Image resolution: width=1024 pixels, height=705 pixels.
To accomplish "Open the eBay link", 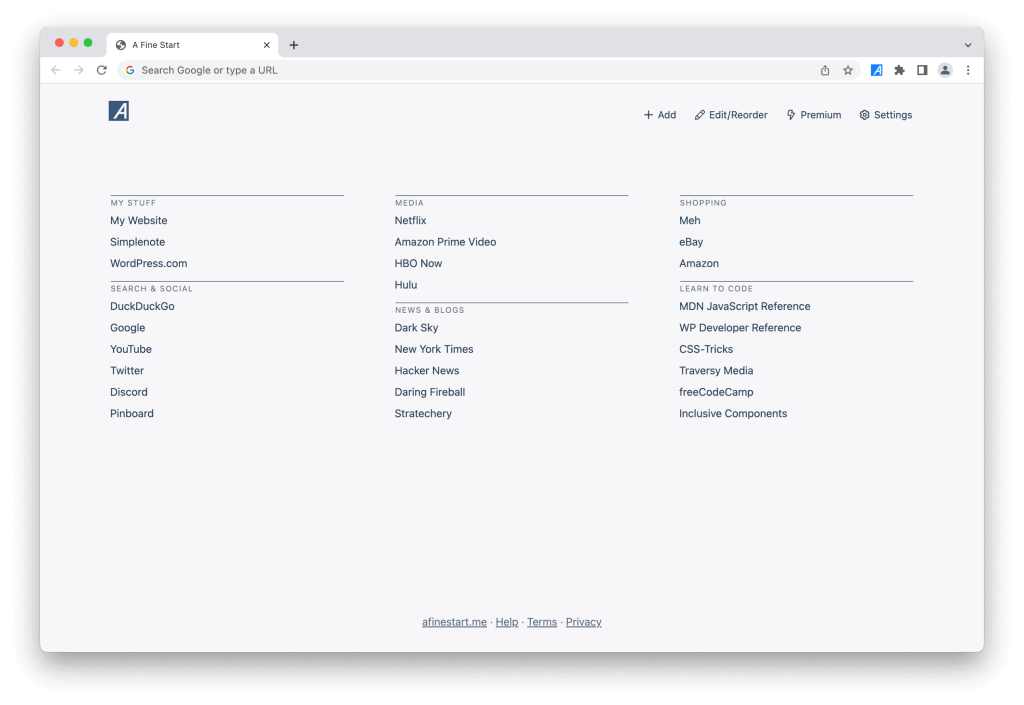I will coord(691,242).
